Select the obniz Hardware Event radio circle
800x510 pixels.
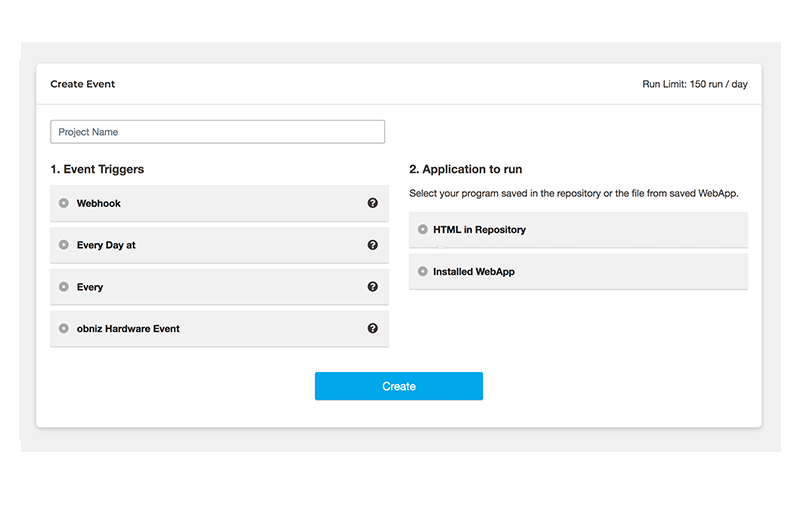click(x=64, y=328)
